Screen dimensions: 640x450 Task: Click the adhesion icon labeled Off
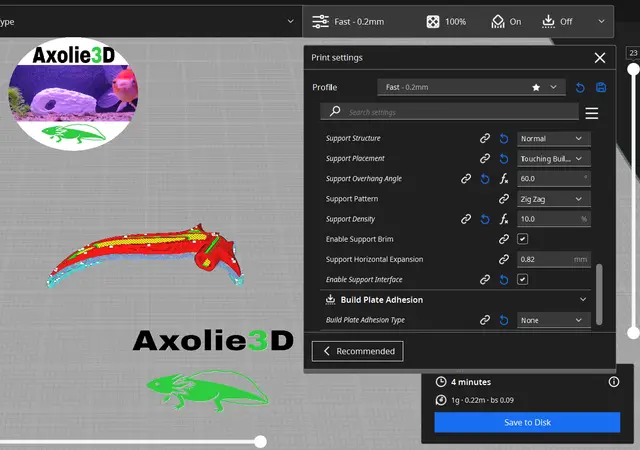(548, 21)
